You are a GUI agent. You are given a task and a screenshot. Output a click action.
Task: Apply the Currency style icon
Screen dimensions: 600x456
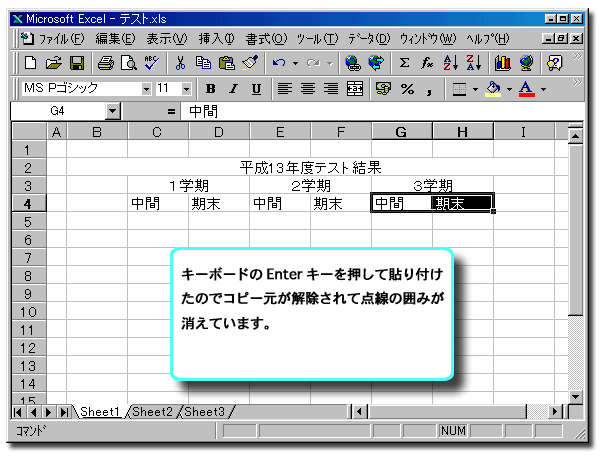coord(383,89)
